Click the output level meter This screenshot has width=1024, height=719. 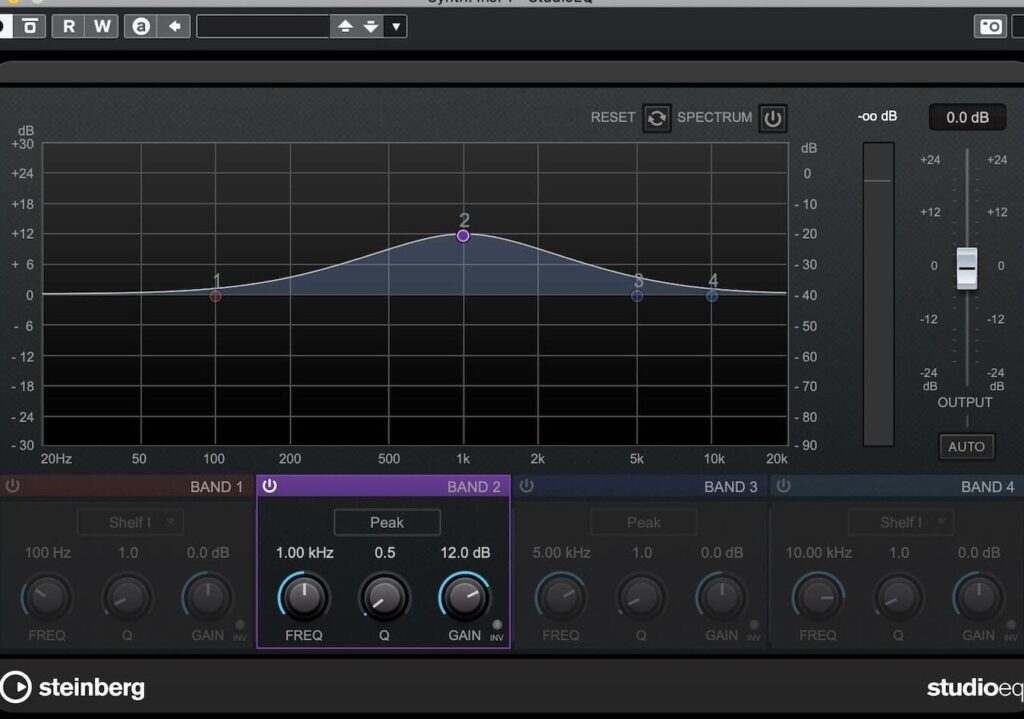[878, 294]
